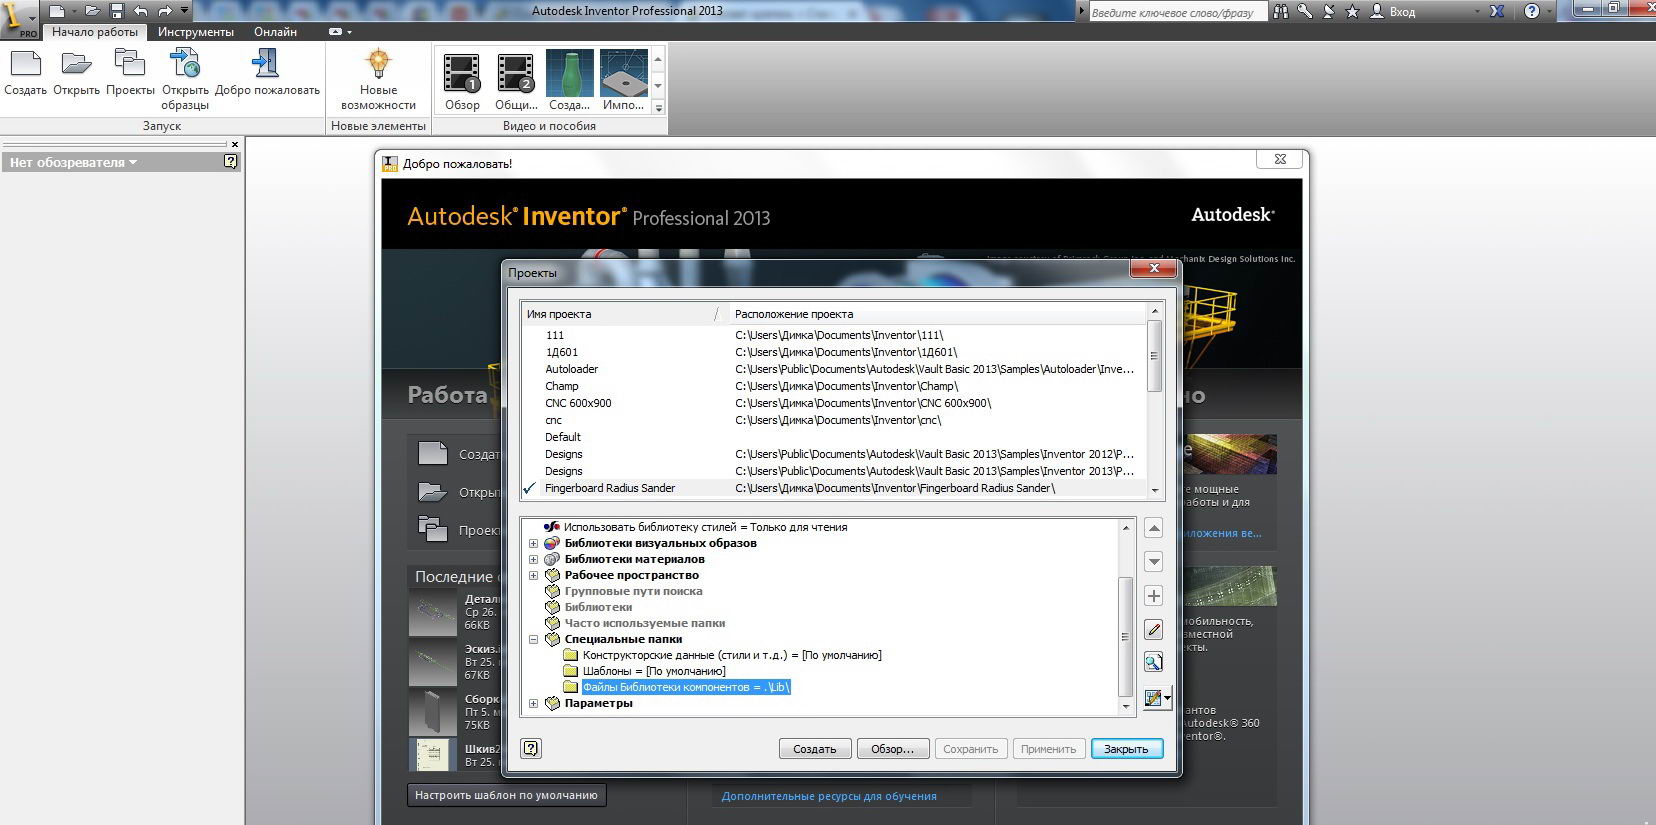
Task: Select CNC 600x900 project row
Action: (x=833, y=403)
